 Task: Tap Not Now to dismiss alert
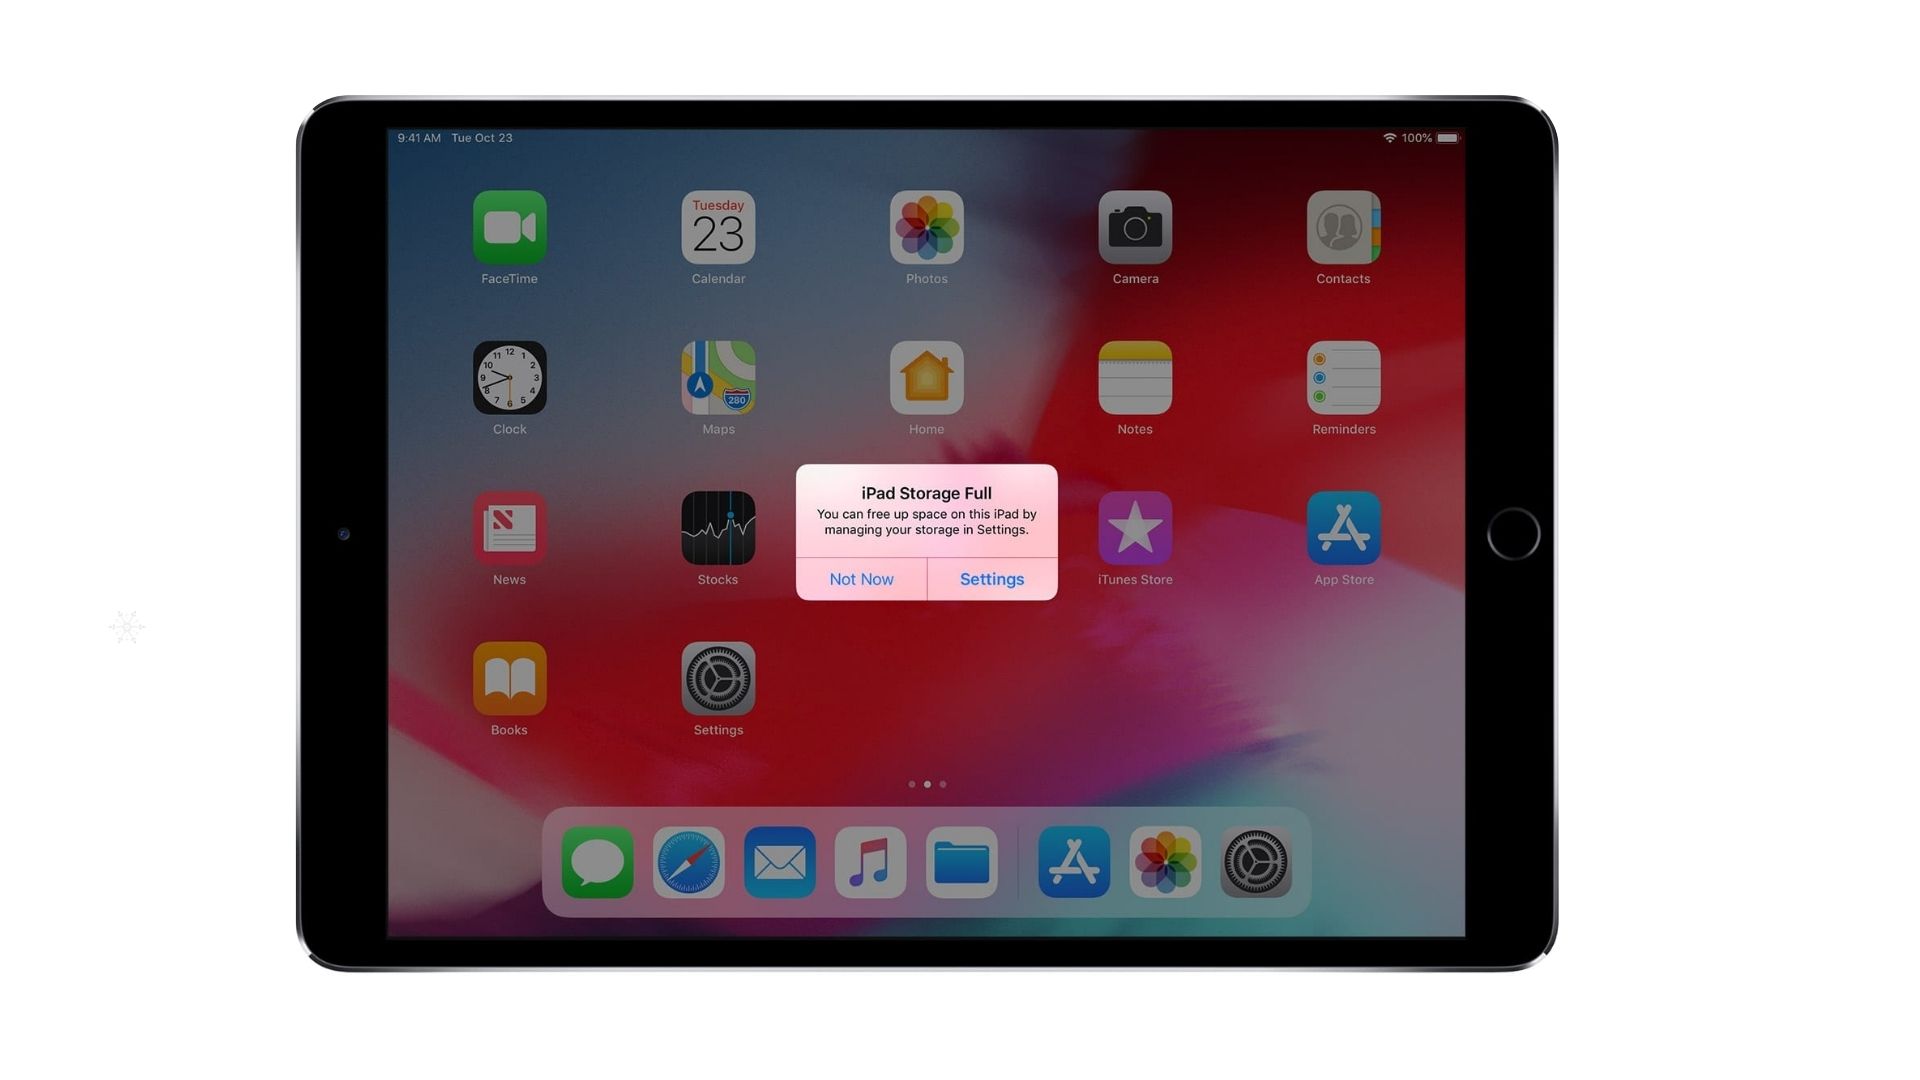click(x=861, y=578)
